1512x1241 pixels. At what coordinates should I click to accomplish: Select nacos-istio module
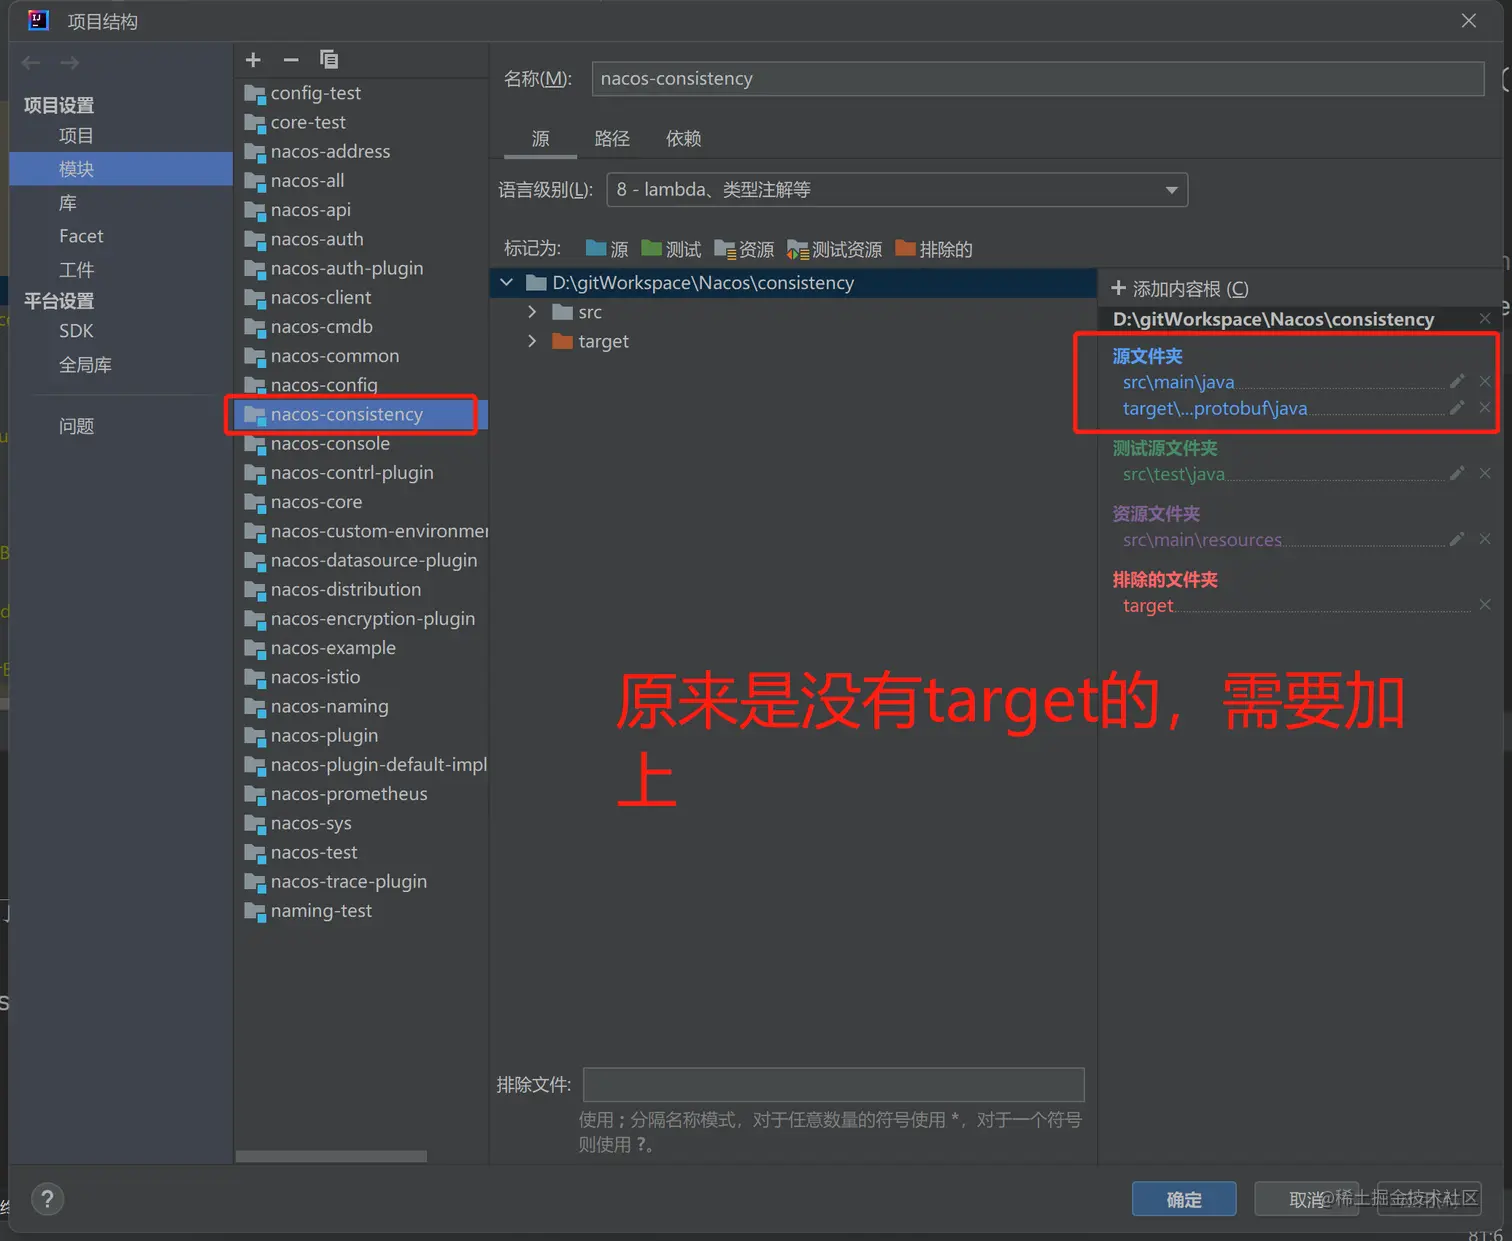[315, 677]
